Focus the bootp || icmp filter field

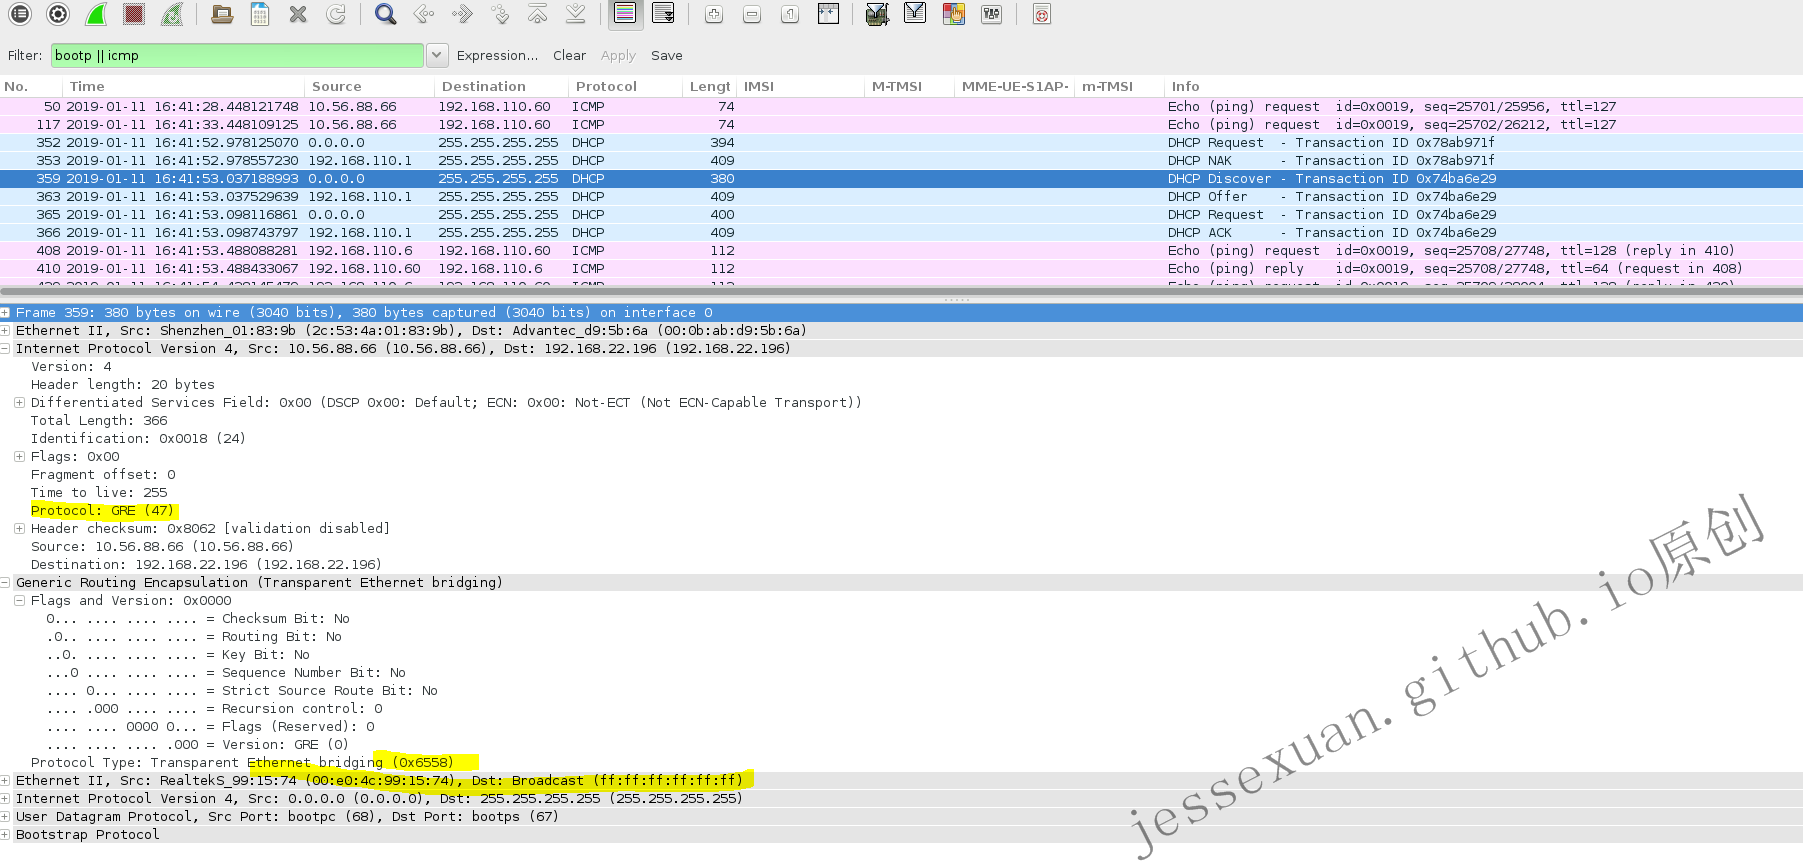(237, 56)
